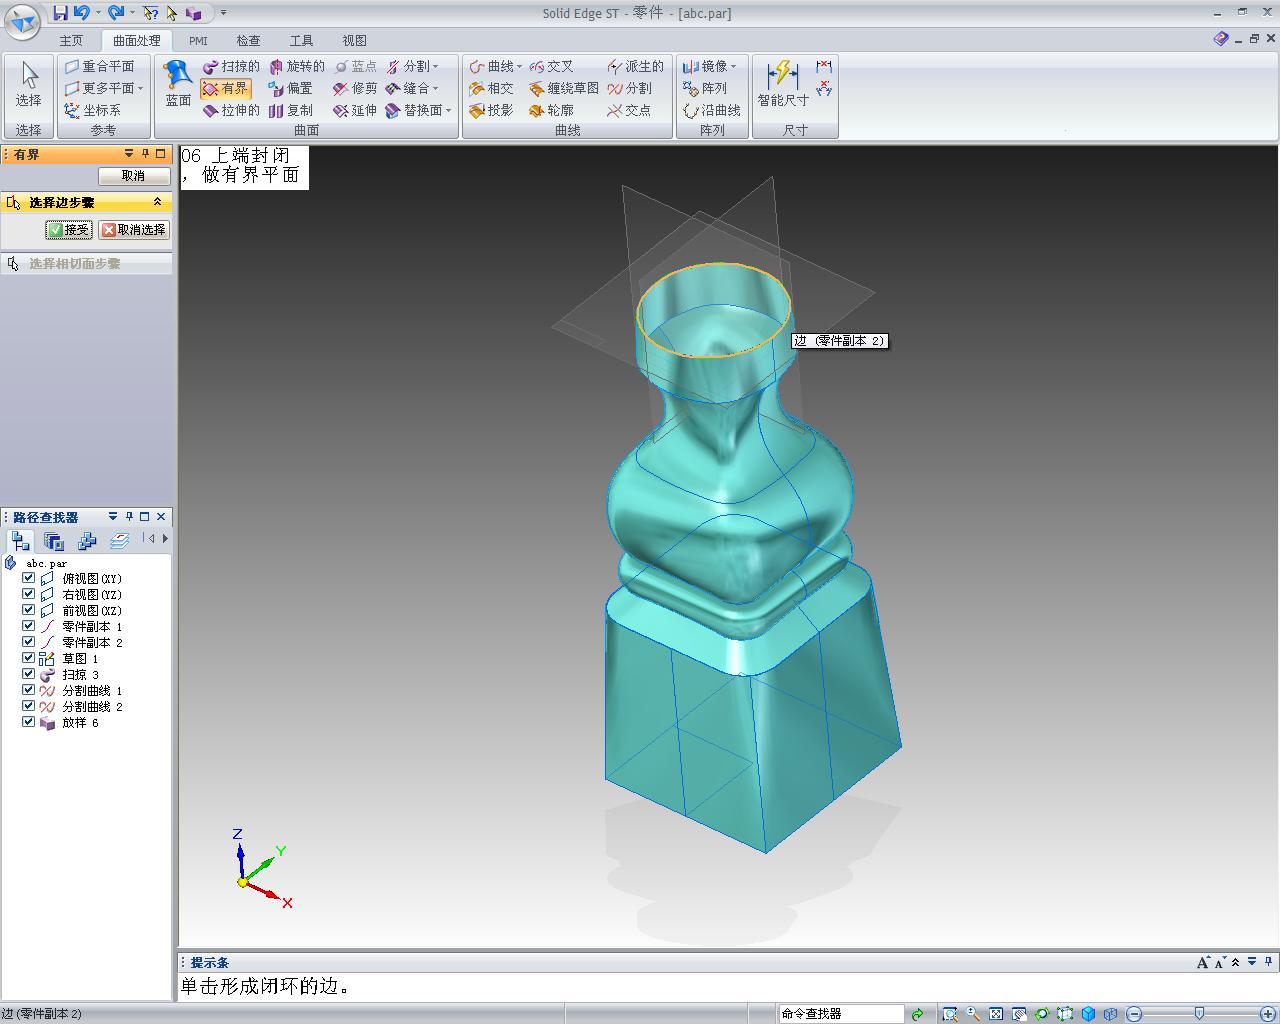Select the 重合平面 coincident plane tool
The width and height of the screenshot is (1280, 1024).
[99, 66]
